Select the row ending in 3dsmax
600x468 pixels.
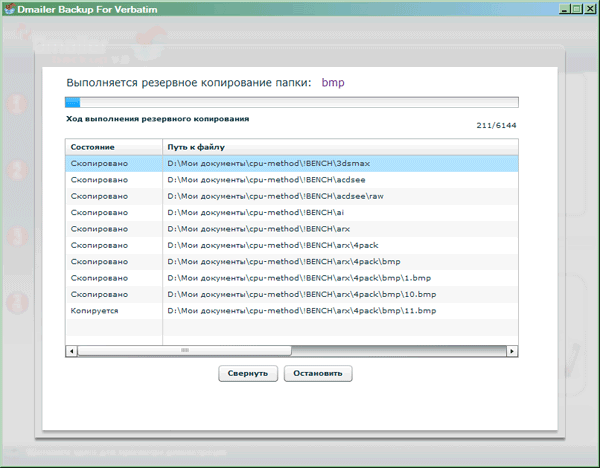coord(291,162)
